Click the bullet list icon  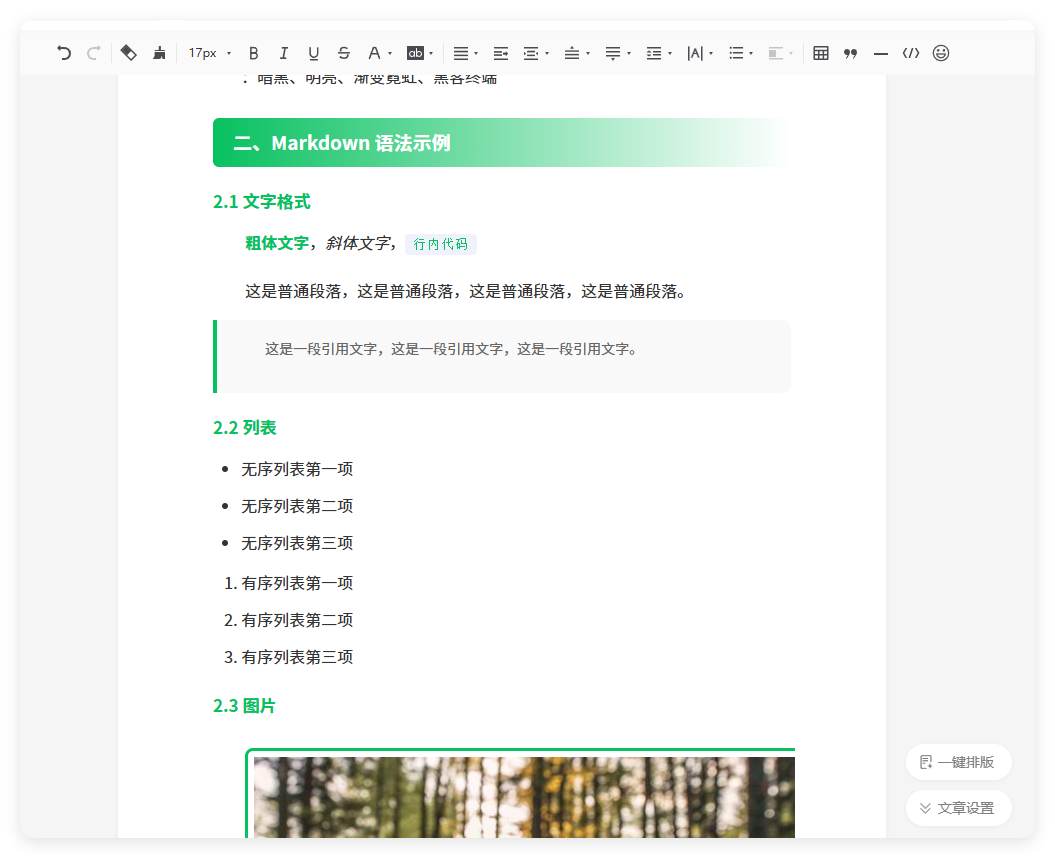736,53
